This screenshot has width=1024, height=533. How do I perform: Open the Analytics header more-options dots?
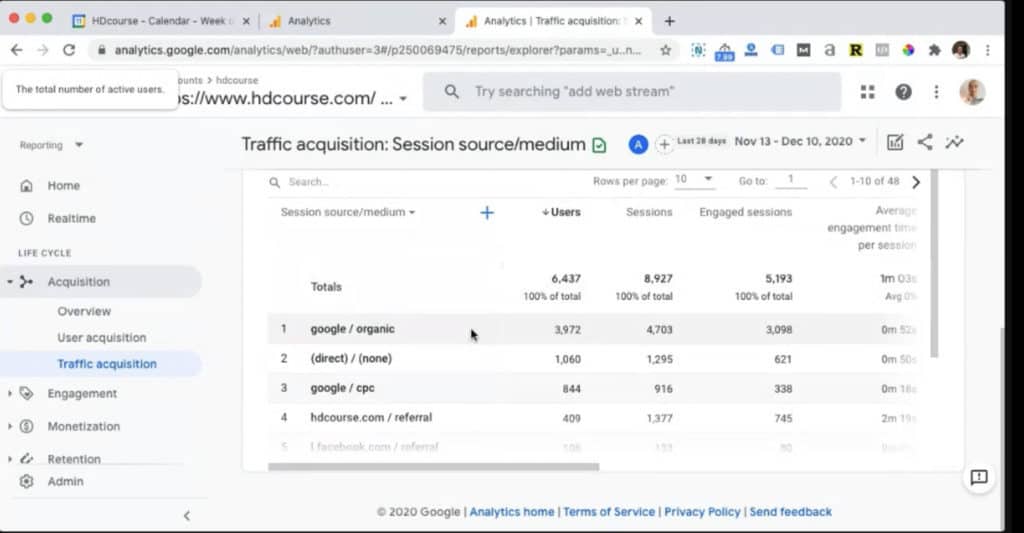click(x=936, y=92)
